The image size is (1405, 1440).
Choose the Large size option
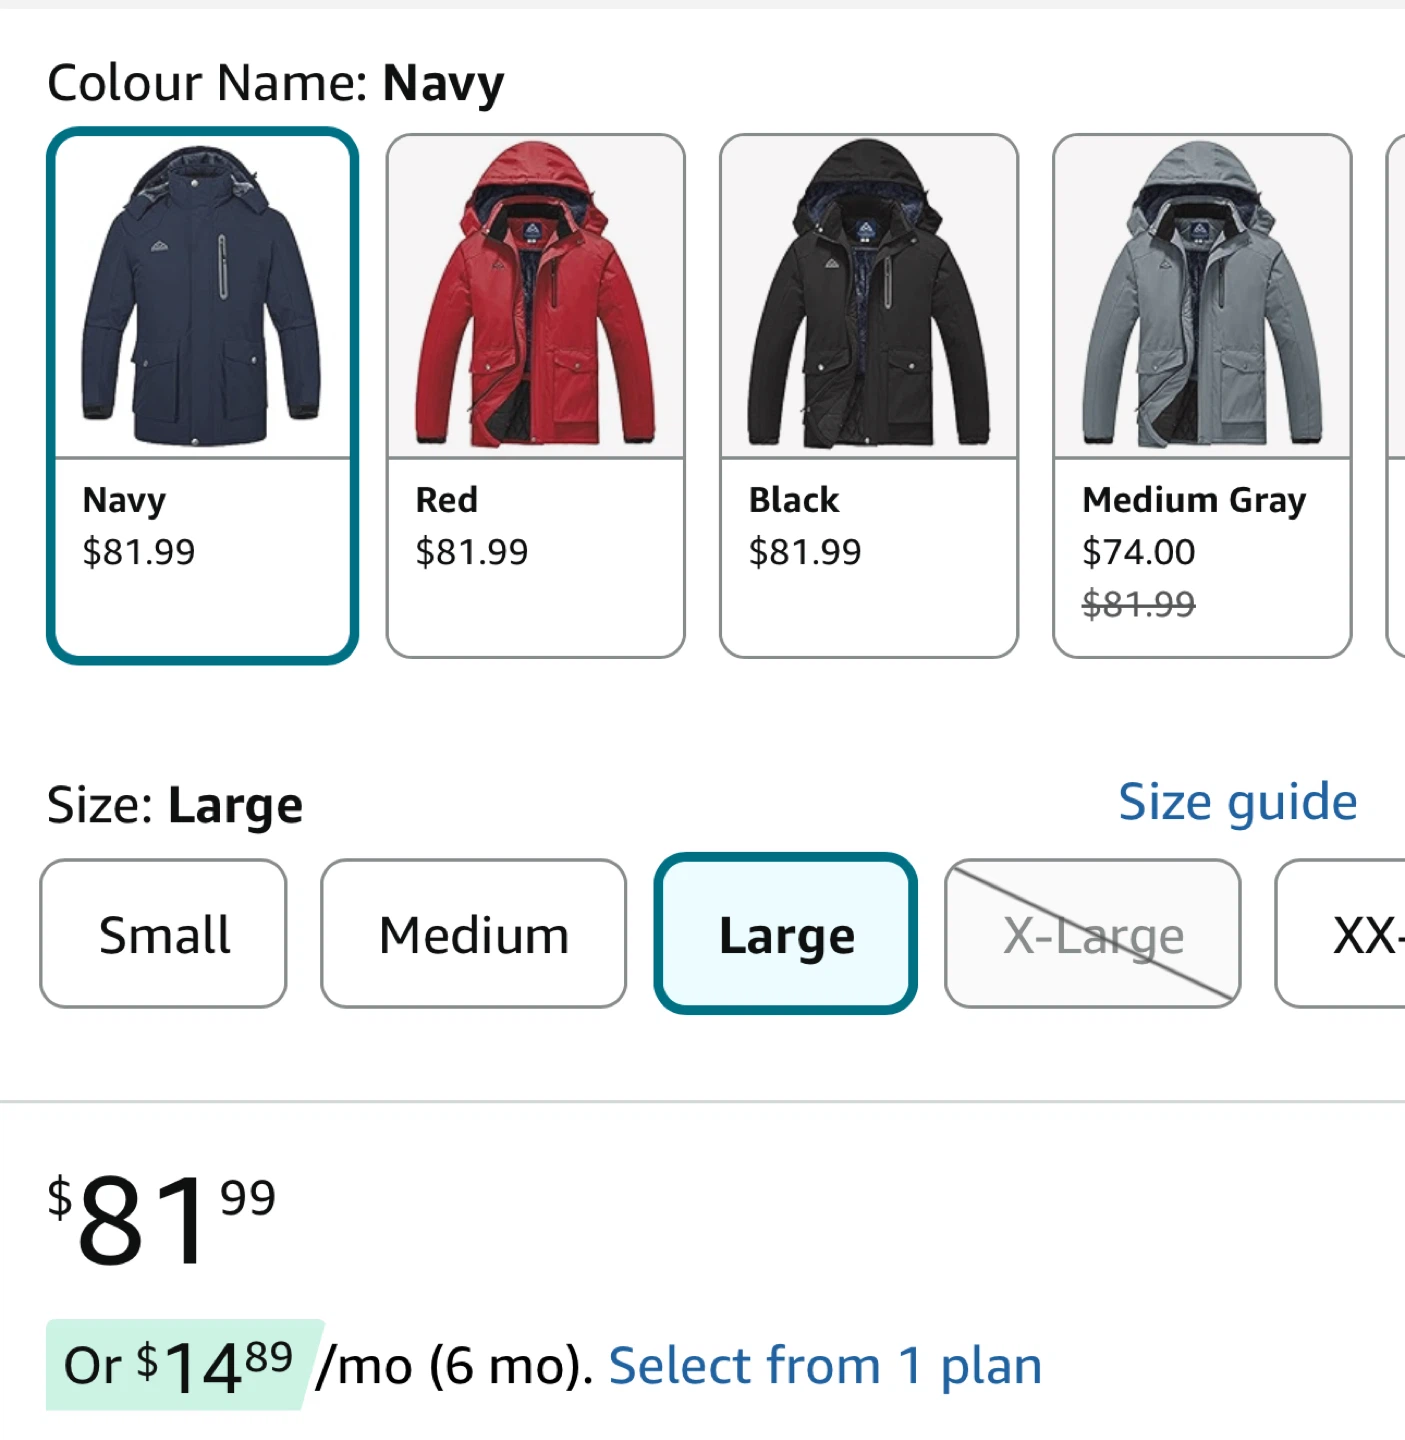click(786, 934)
